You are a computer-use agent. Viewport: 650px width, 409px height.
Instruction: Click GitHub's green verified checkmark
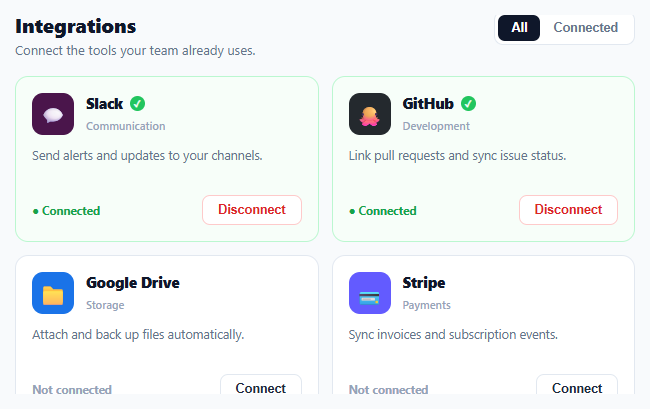[468, 104]
